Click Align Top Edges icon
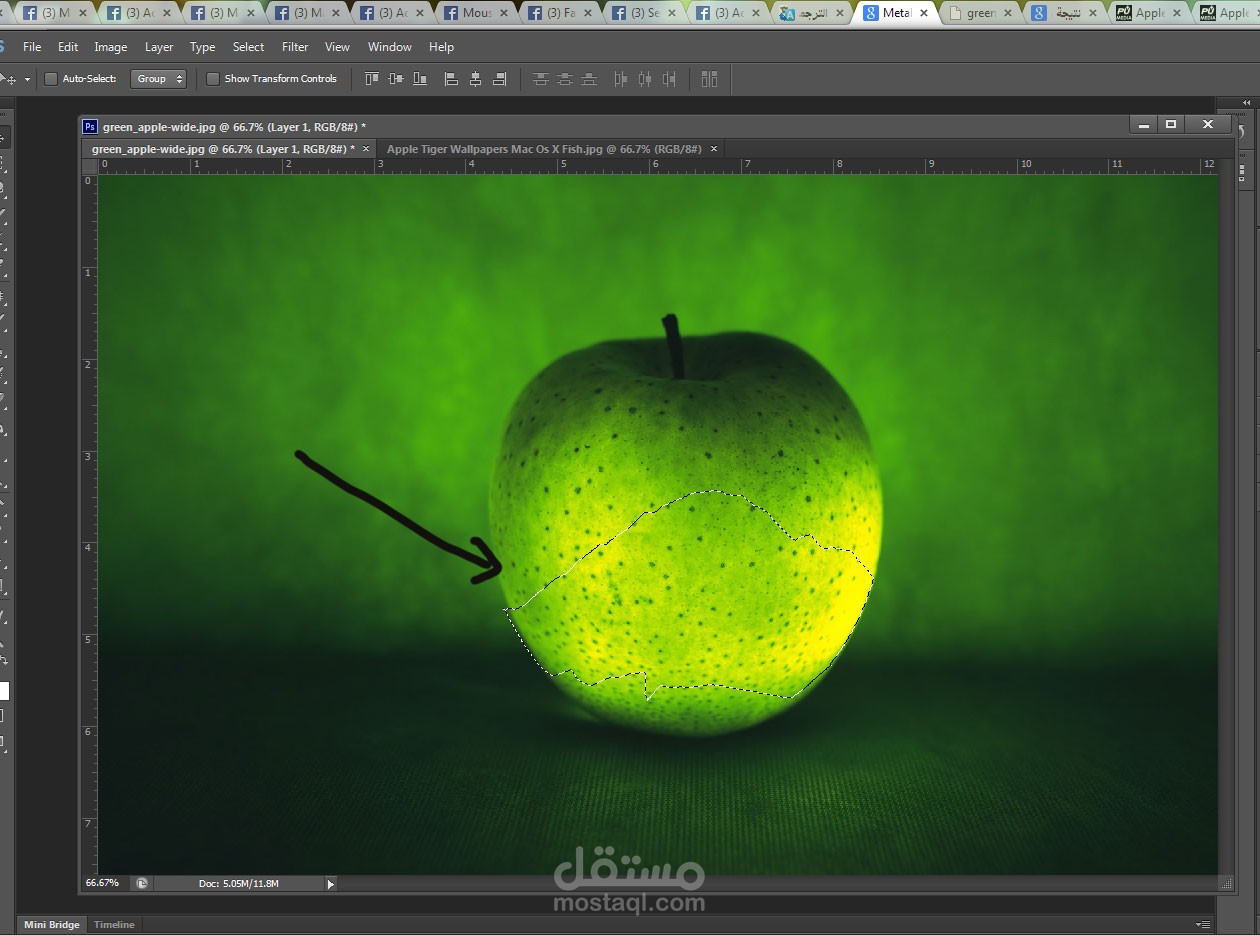The width and height of the screenshot is (1260, 935). tap(372, 79)
